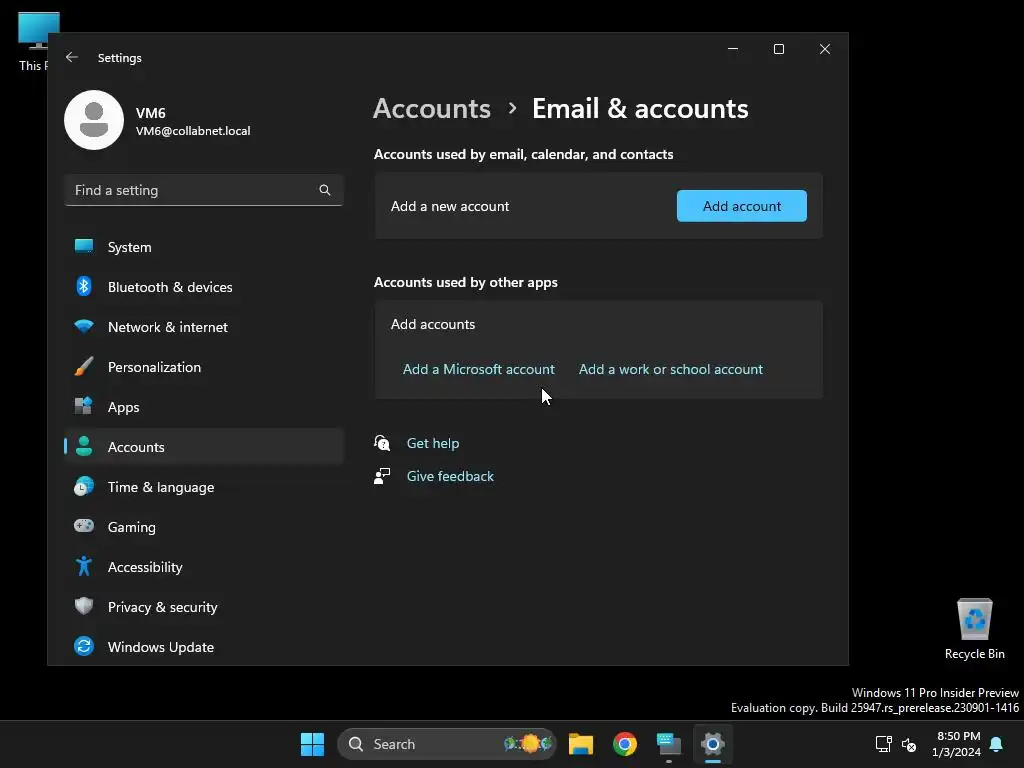The width and height of the screenshot is (1024, 768).
Task: Open the Windows Start menu
Action: [x=312, y=744]
